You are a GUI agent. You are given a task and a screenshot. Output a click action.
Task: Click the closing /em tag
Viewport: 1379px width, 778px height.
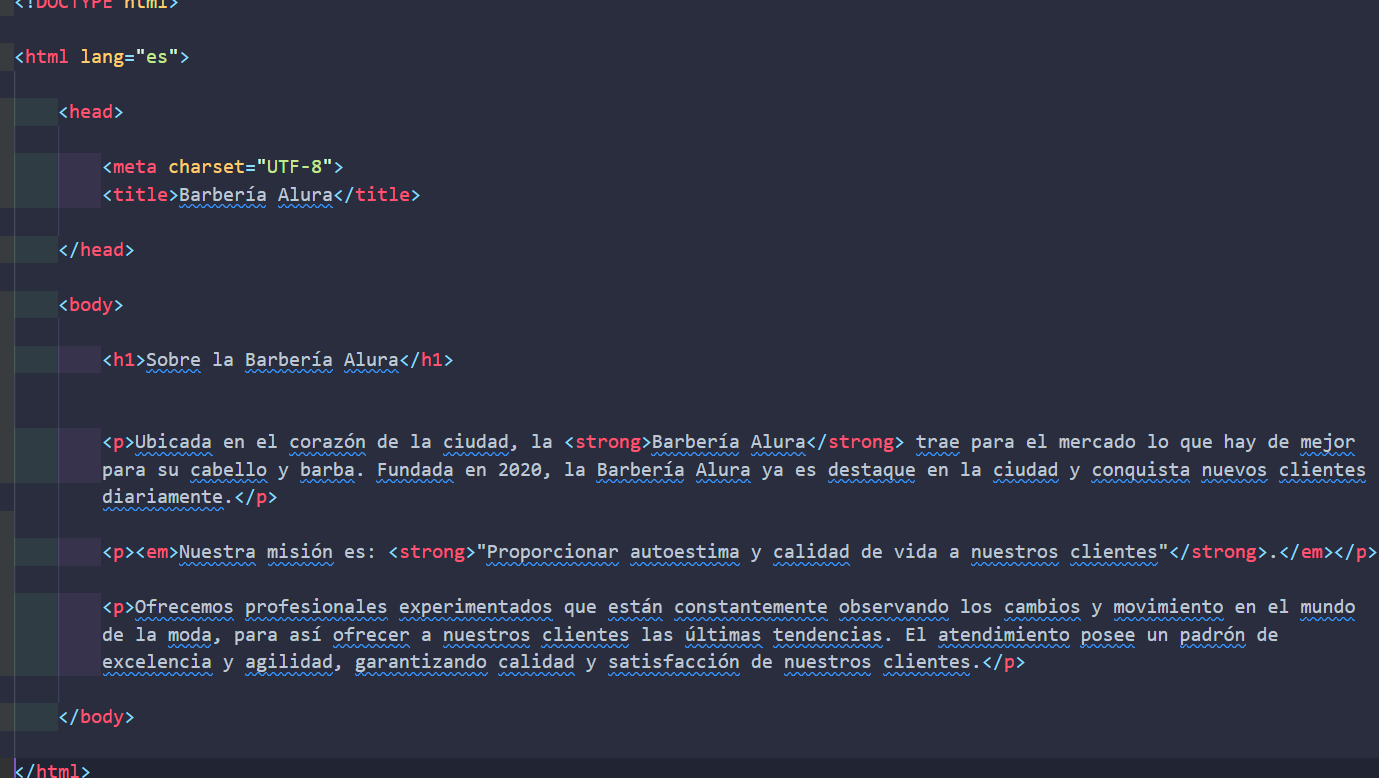(1306, 552)
